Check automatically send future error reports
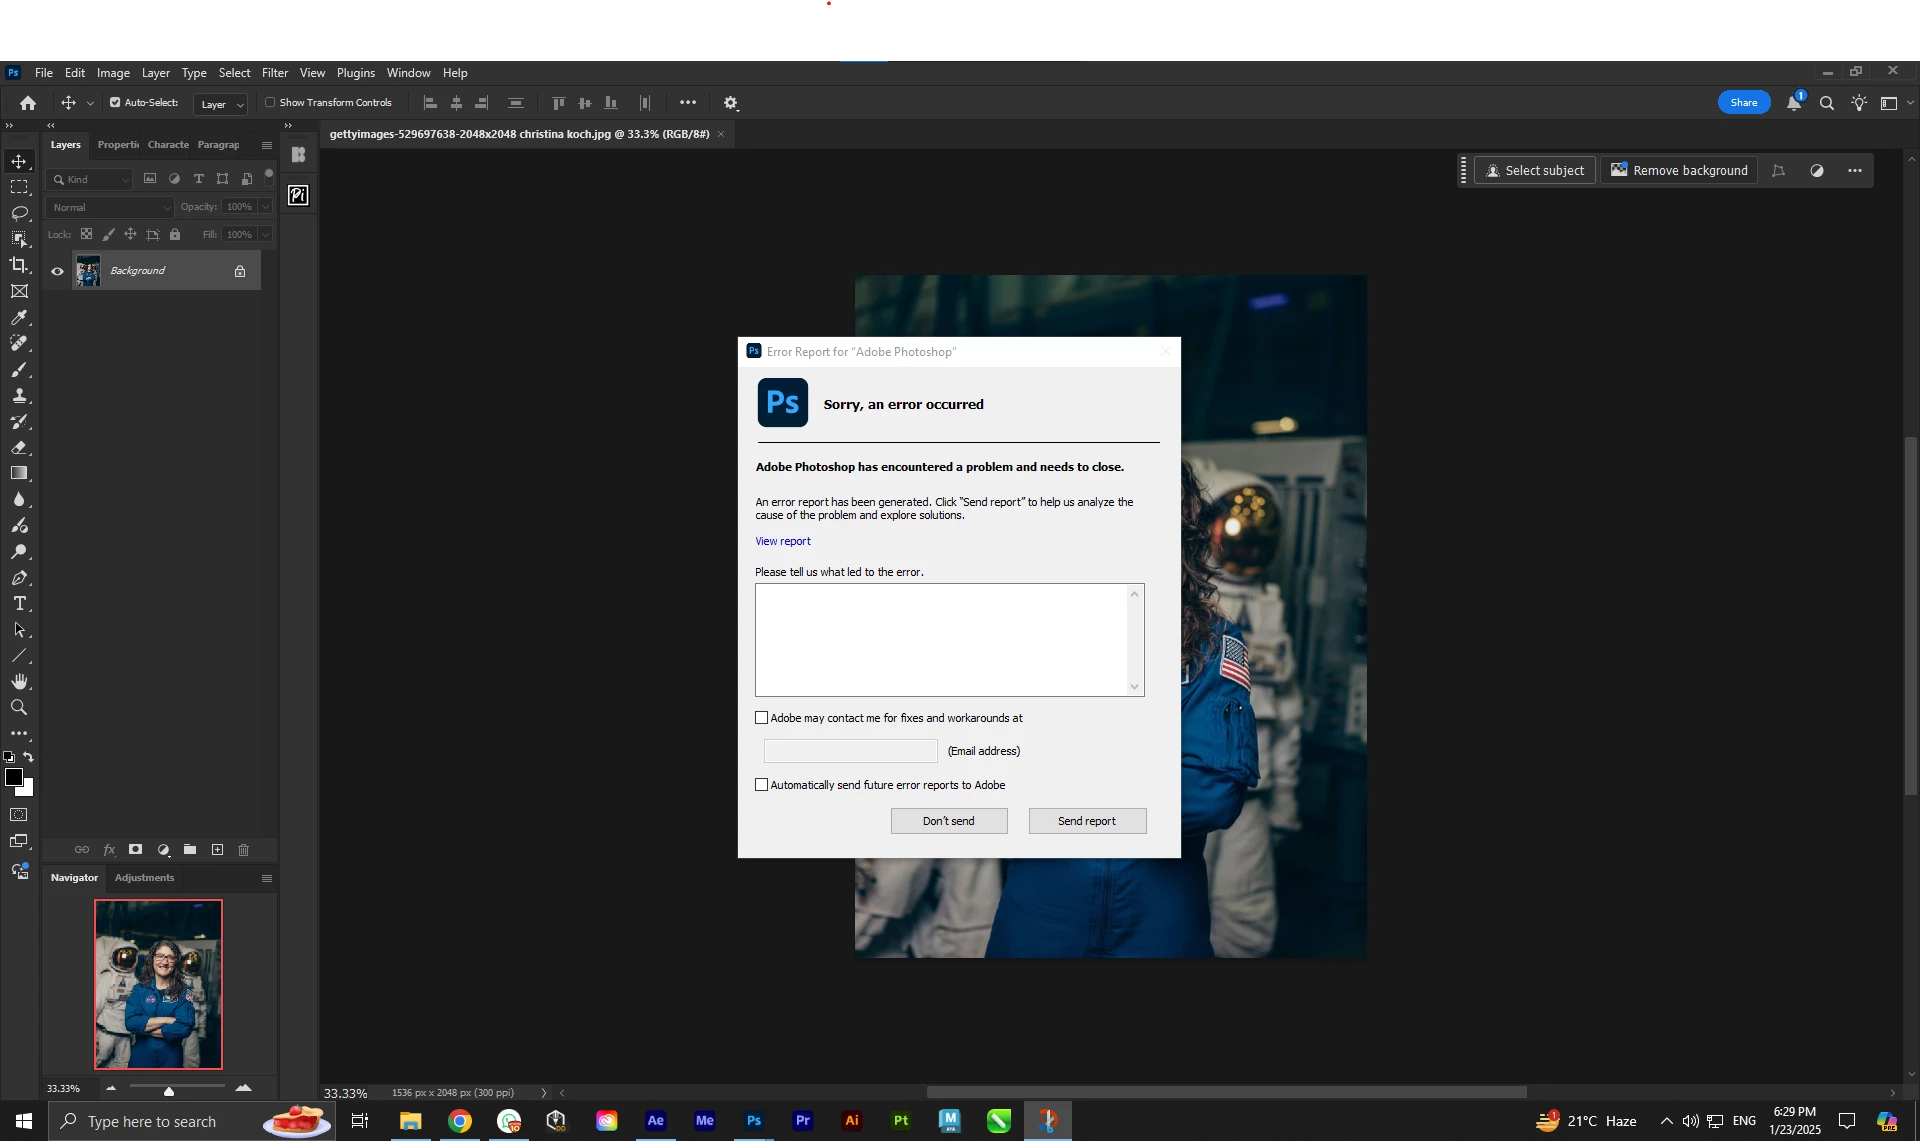This screenshot has width=1920, height=1141. click(762, 785)
